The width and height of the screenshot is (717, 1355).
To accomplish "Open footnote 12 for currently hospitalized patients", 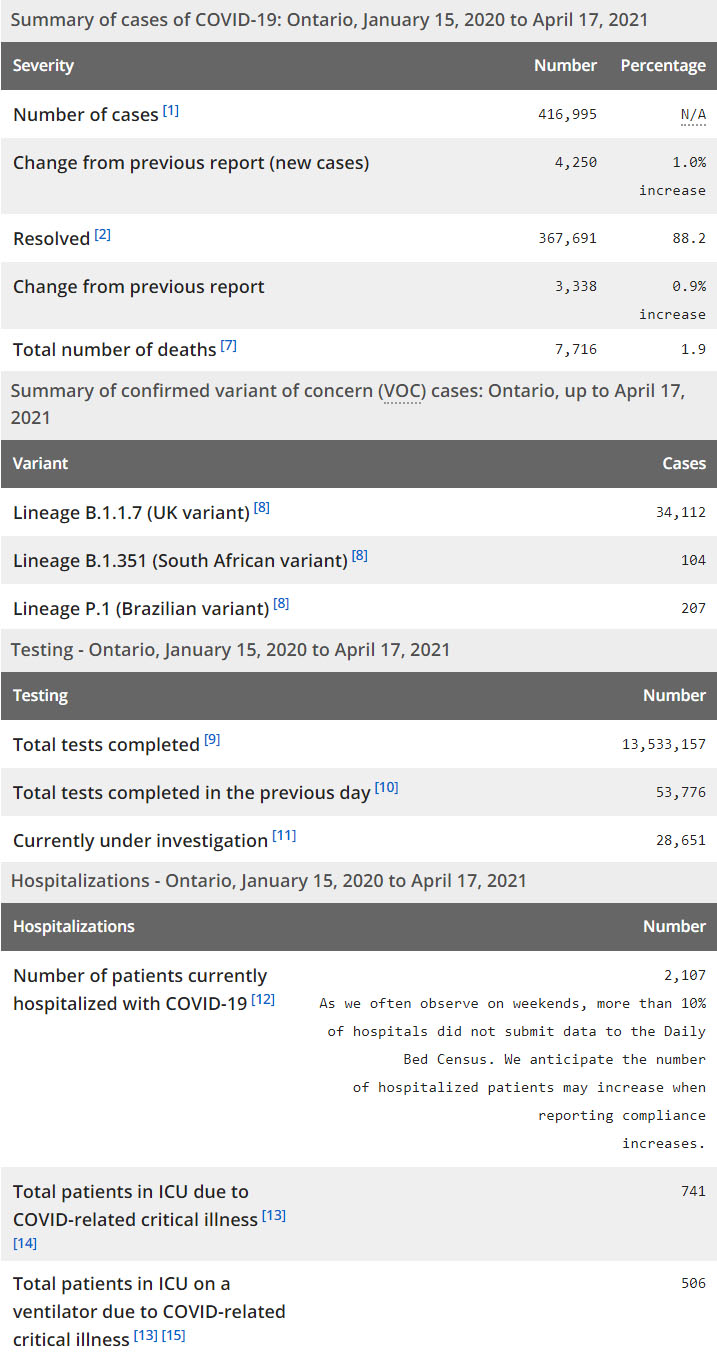I will pyautogui.click(x=263, y=1000).
